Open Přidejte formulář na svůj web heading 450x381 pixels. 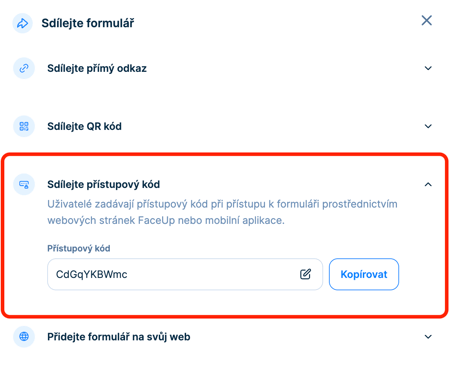pos(119,337)
